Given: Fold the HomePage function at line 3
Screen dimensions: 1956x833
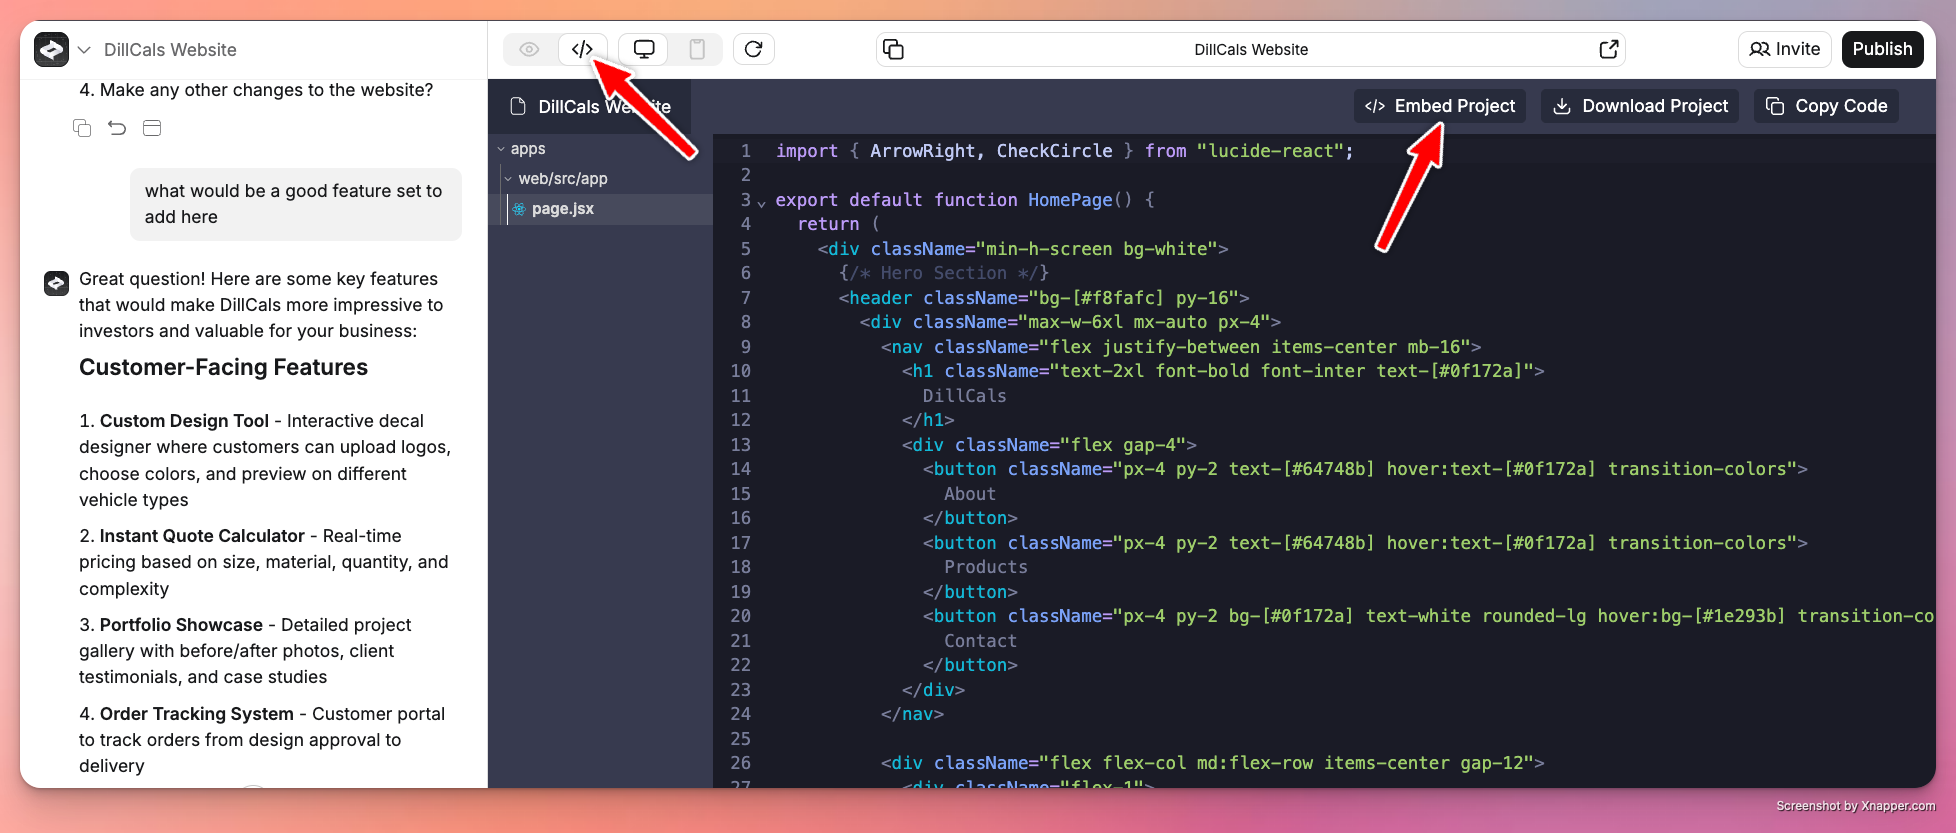Looking at the screenshot, I should tap(762, 203).
